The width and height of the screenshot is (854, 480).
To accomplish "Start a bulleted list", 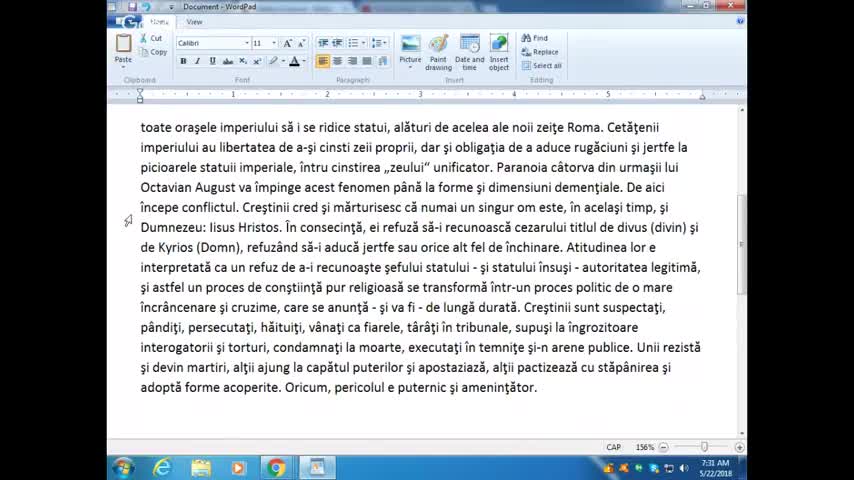I will 353,43.
